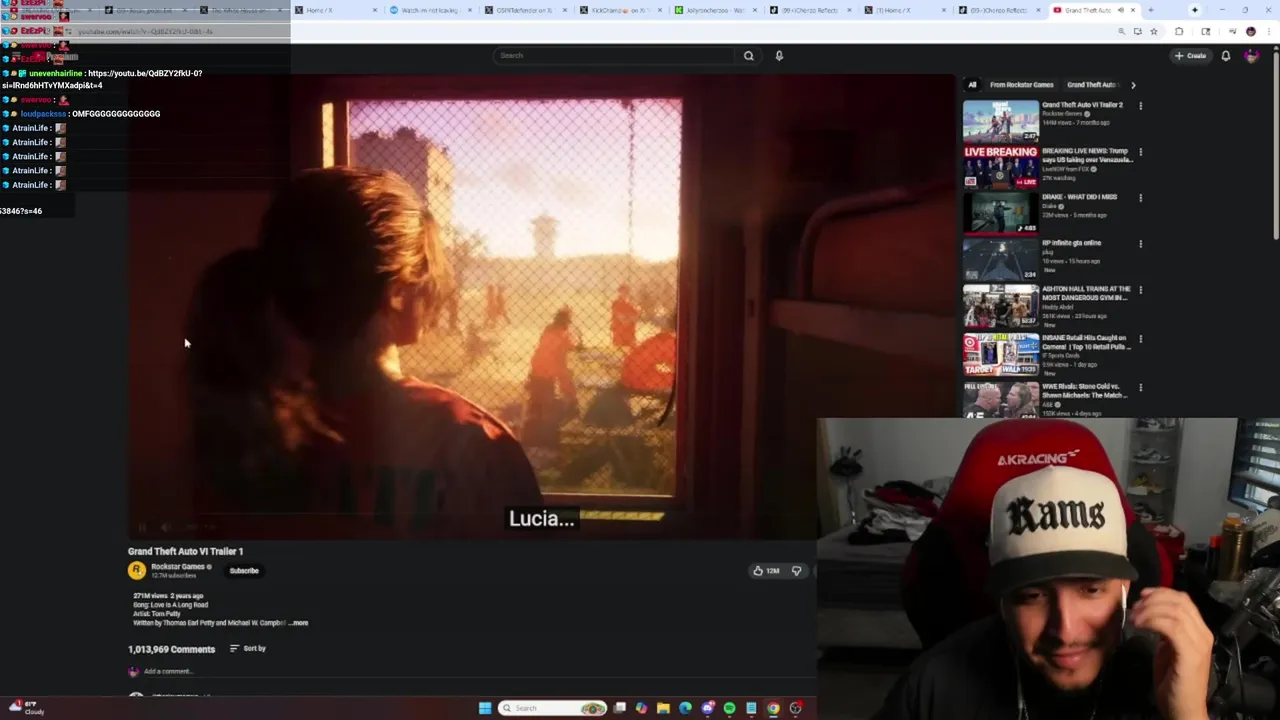
Task: Select the From Rockstar Games chip
Action: [1022, 85]
